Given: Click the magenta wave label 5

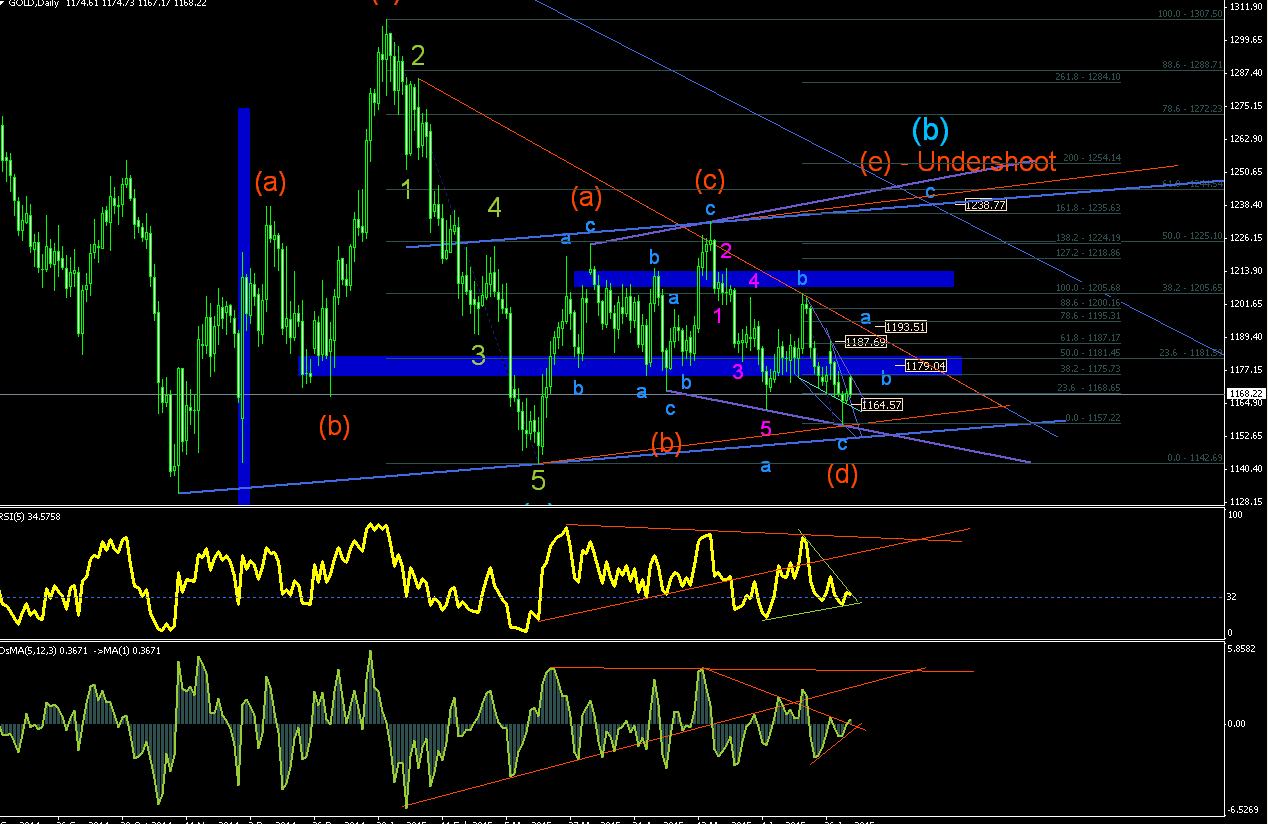Looking at the screenshot, I should [x=766, y=429].
